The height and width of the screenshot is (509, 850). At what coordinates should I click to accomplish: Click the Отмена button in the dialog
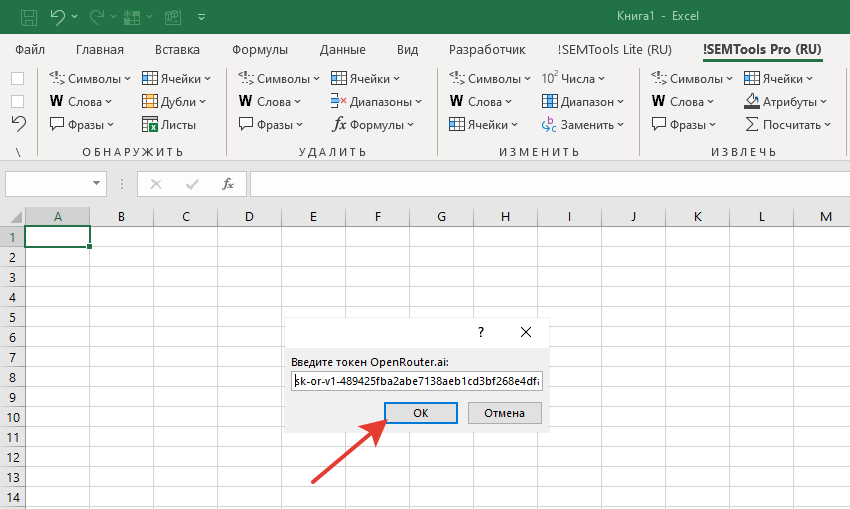504,413
